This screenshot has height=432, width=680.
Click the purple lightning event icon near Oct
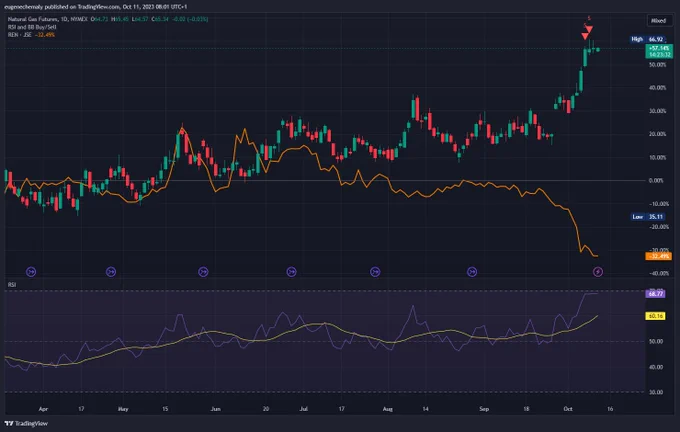(x=598, y=272)
